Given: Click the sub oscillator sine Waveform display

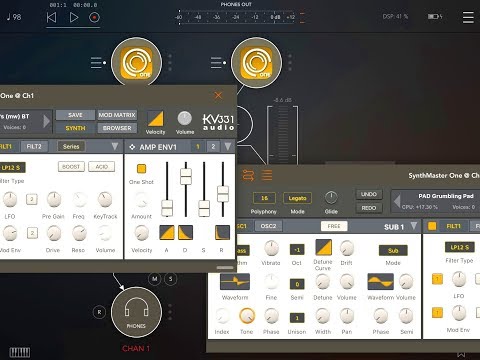Looking at the screenshot, I should (x=380, y=282).
